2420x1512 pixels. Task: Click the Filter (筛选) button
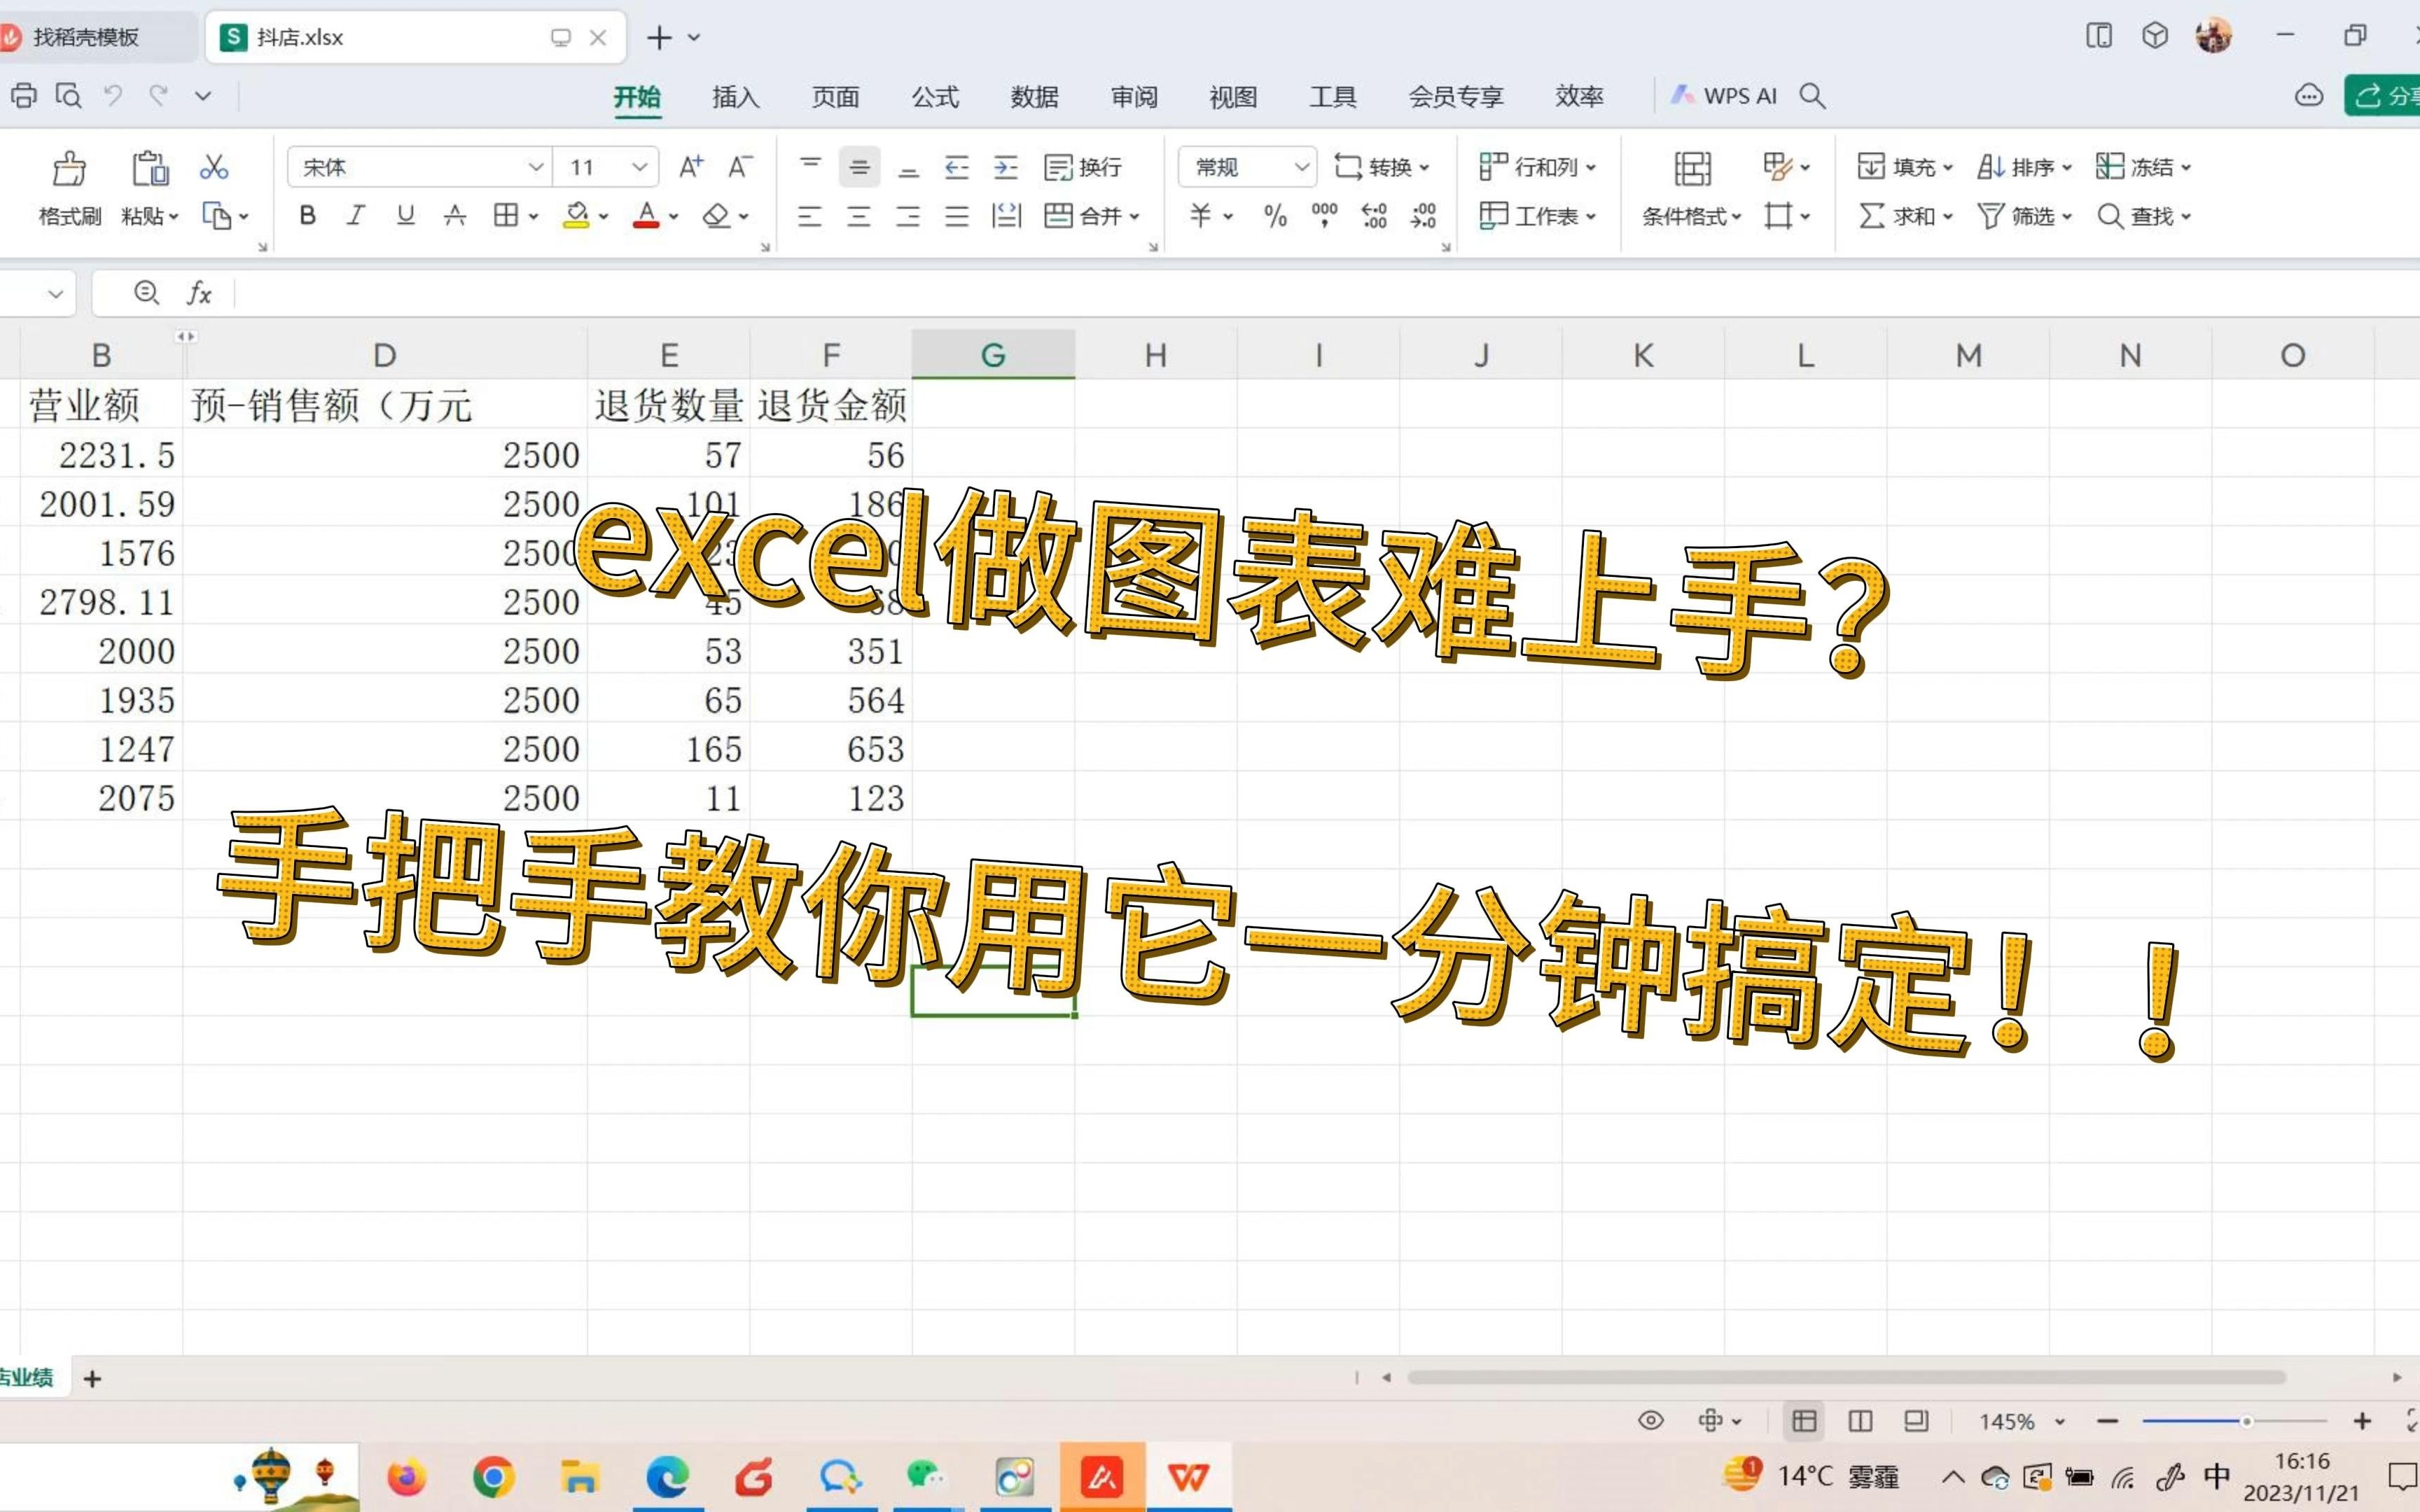click(x=2023, y=216)
